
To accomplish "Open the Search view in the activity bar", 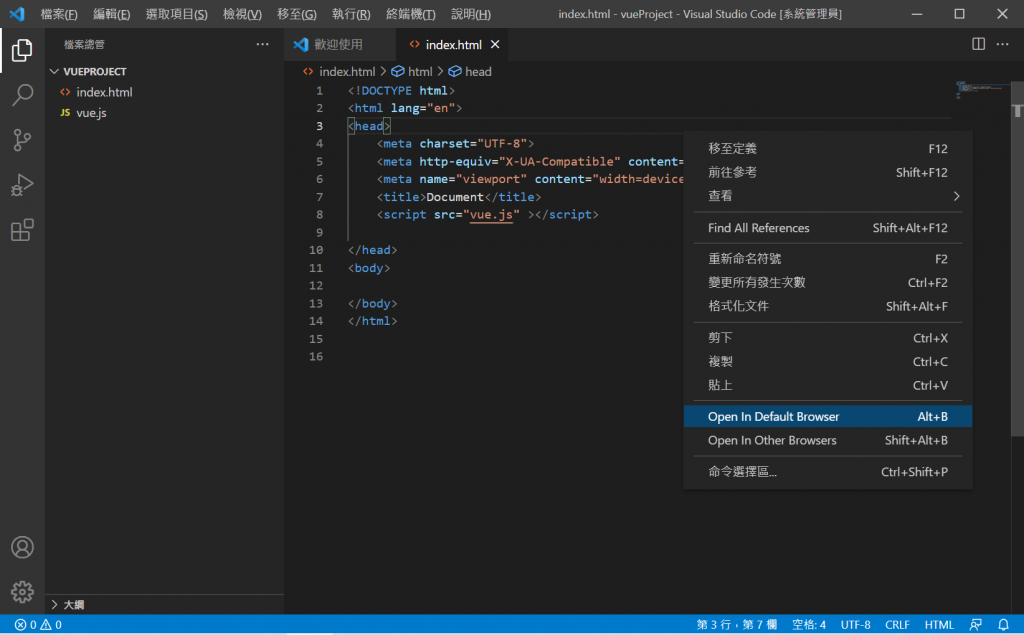I will pos(22,95).
